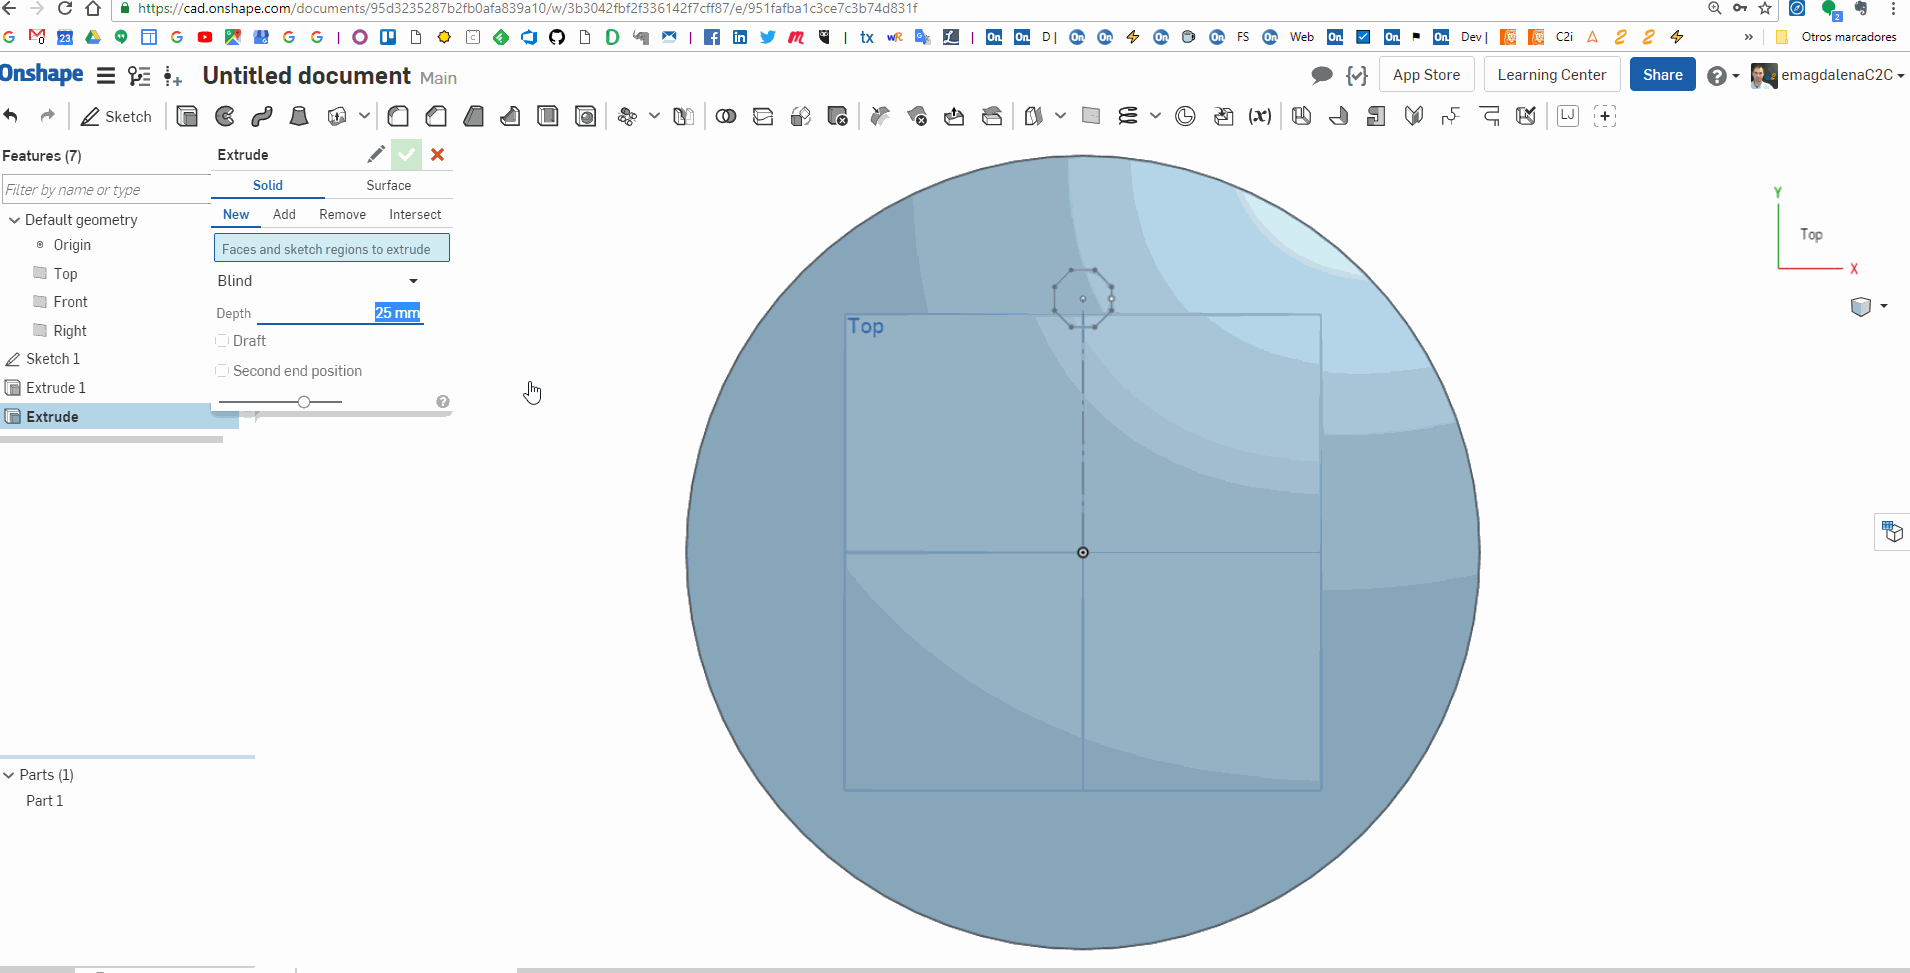
Task: Select the Sweep tool
Action: coord(261,115)
